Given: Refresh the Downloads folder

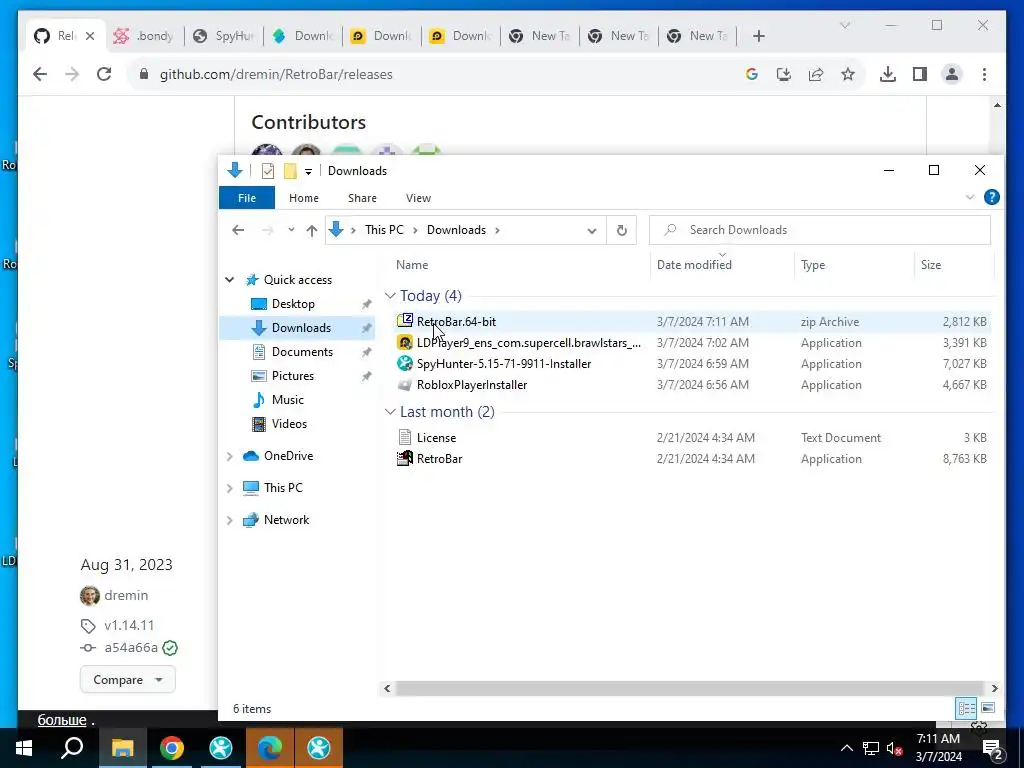Looking at the screenshot, I should click(622, 230).
